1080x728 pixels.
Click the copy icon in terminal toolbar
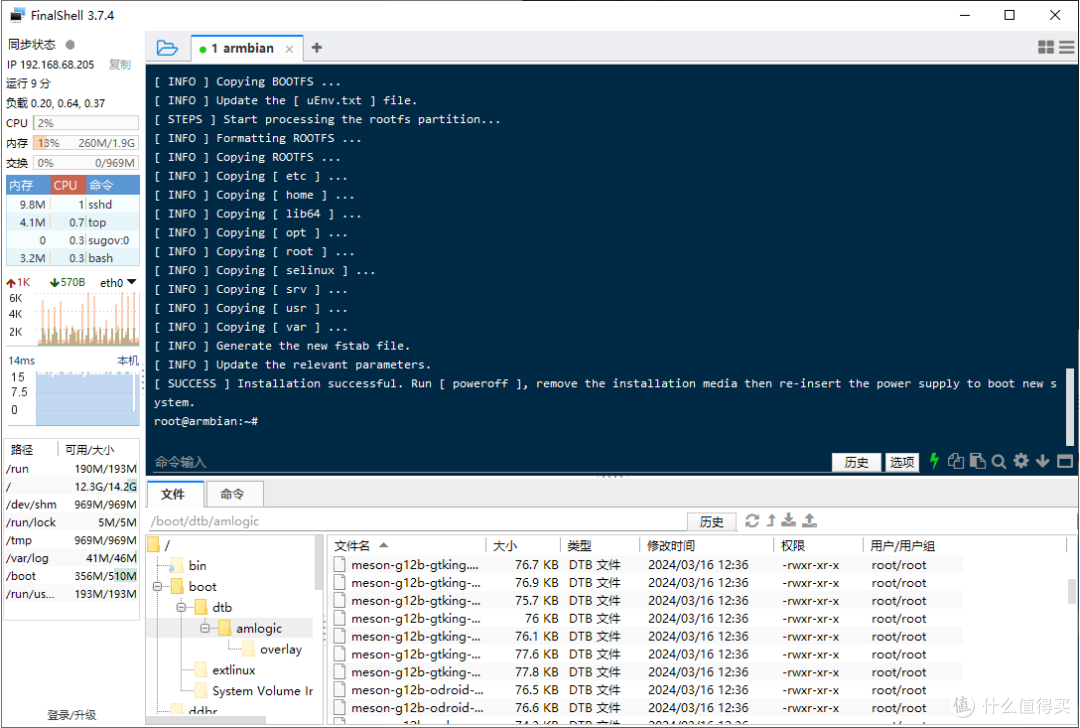click(955, 461)
